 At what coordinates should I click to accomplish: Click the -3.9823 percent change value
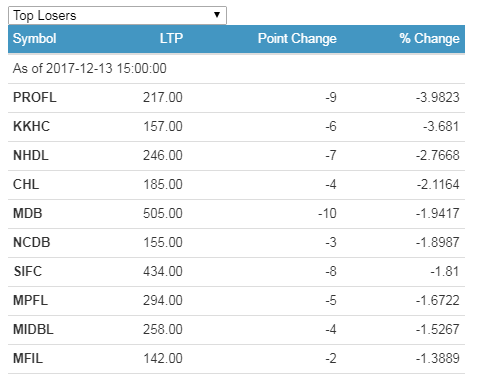pyautogui.click(x=438, y=98)
